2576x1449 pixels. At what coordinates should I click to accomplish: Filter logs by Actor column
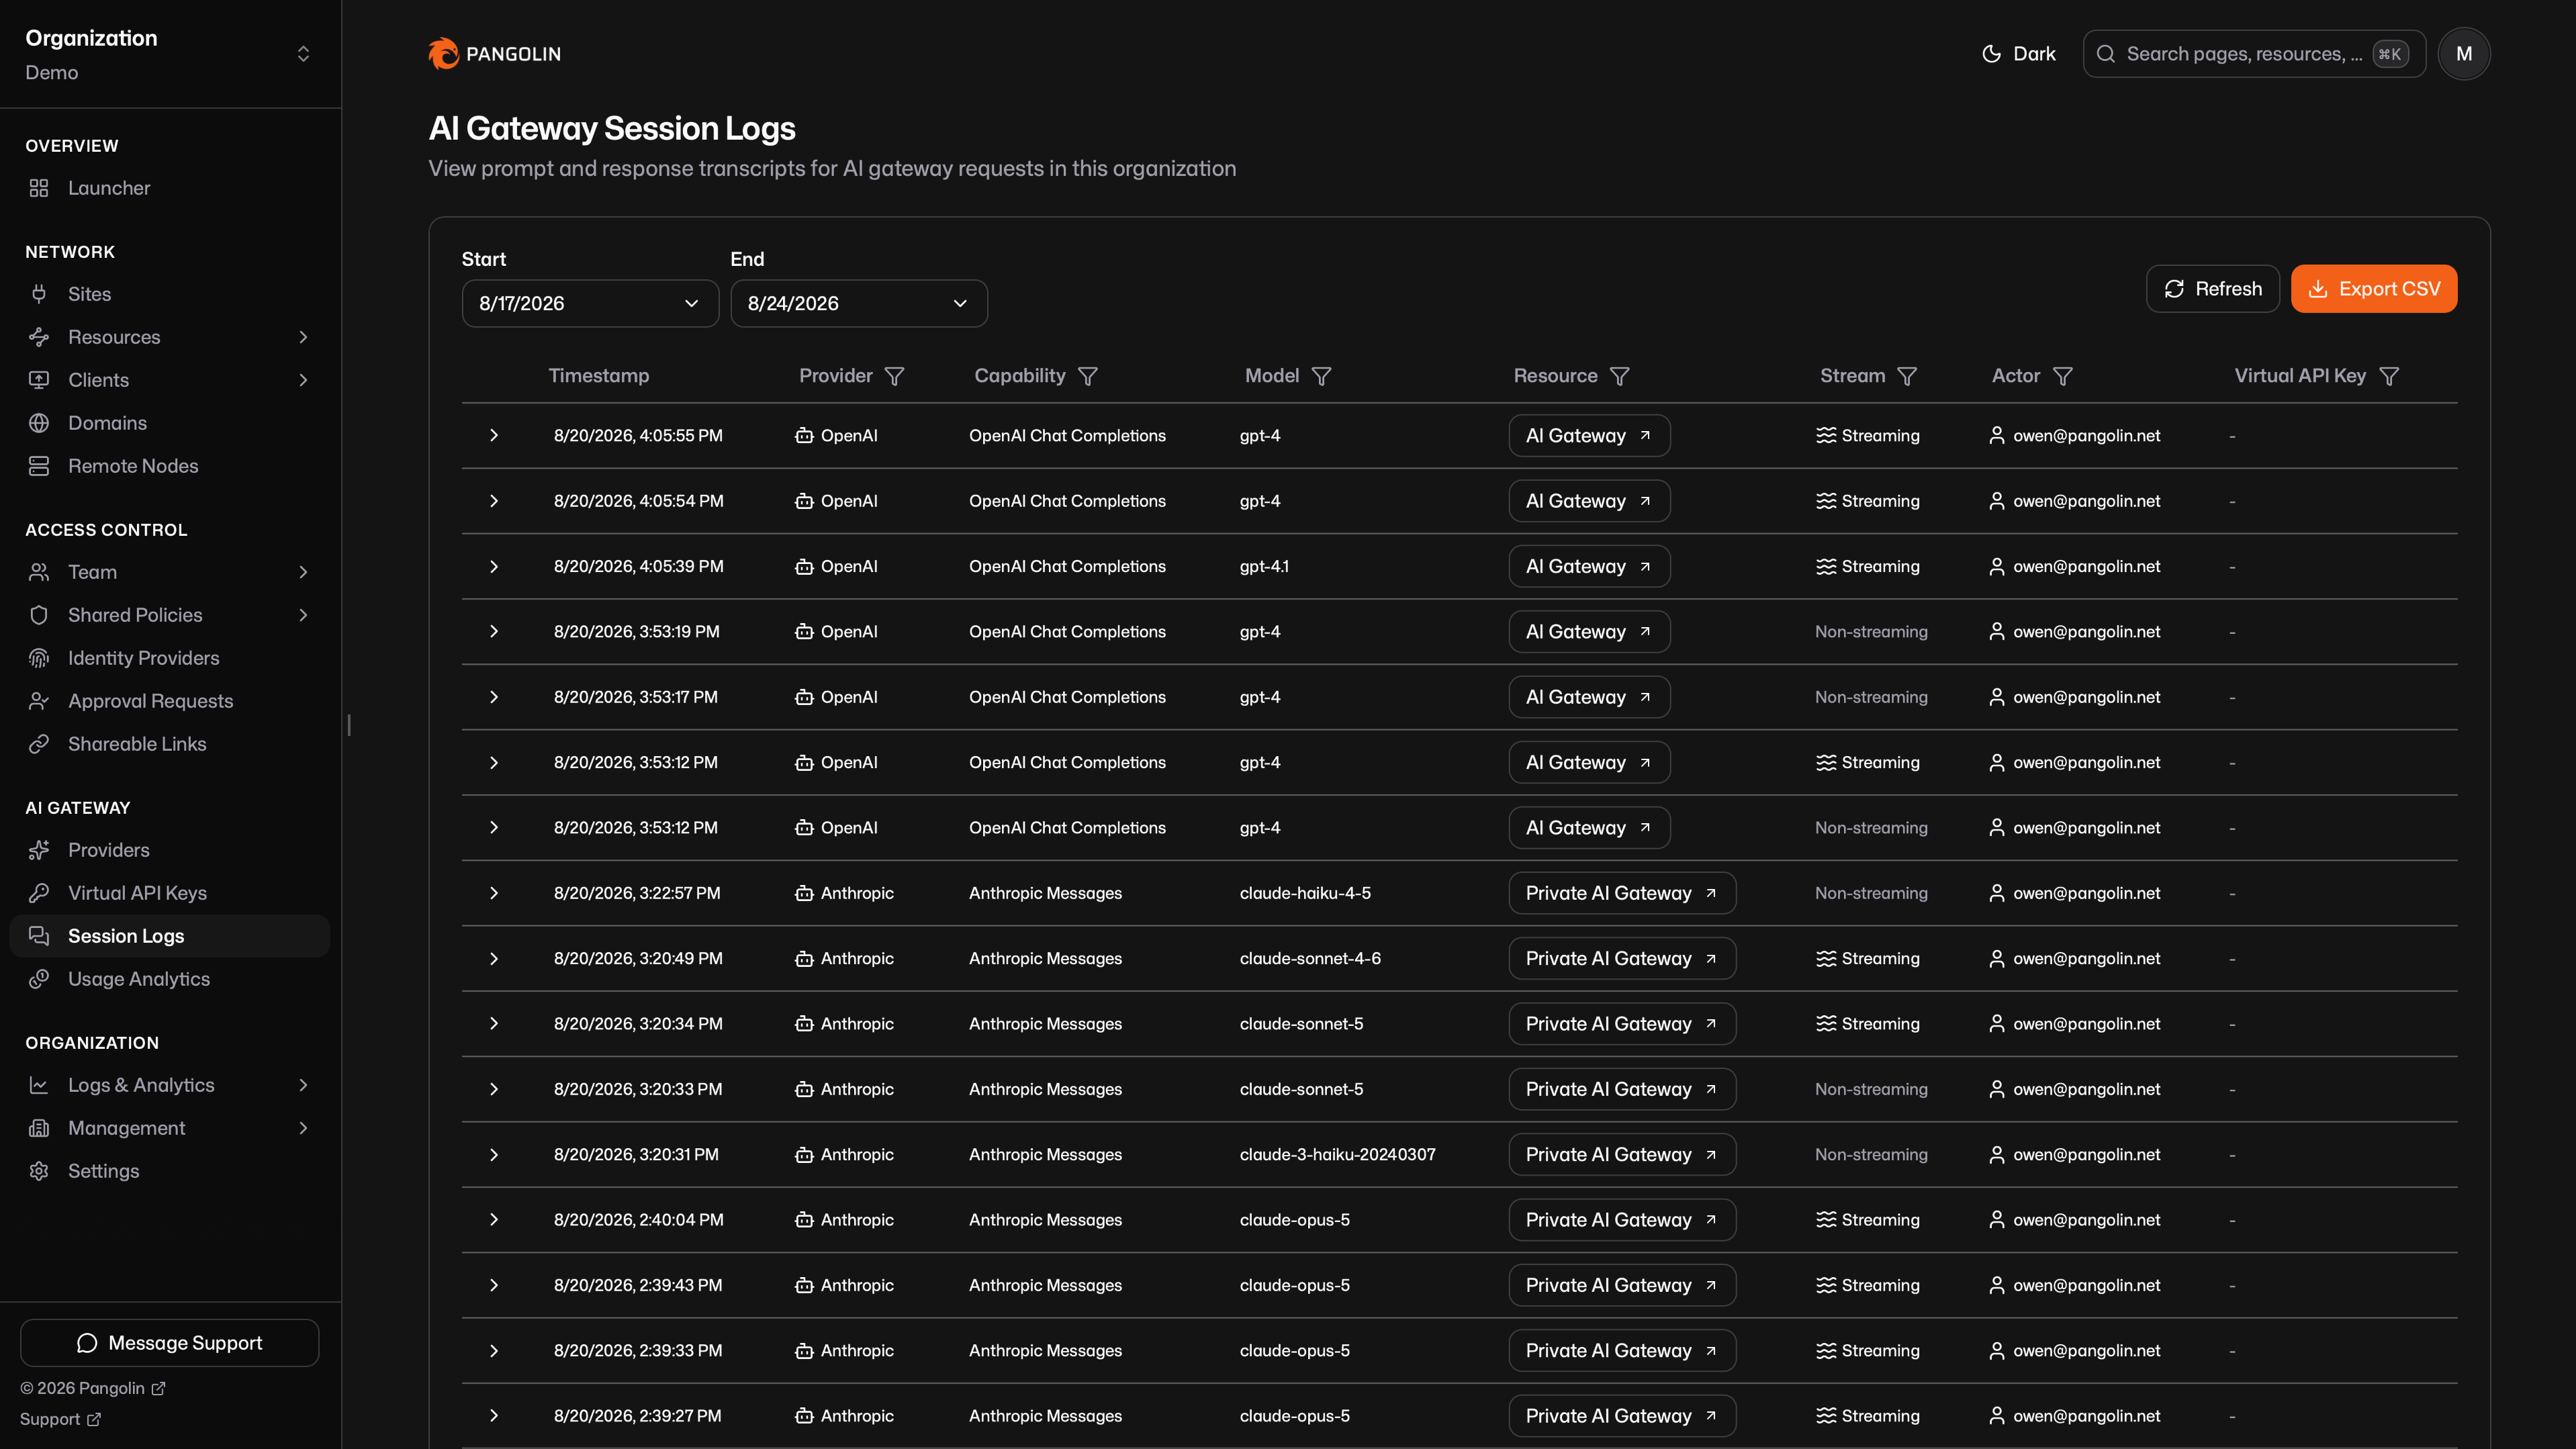2062,376
